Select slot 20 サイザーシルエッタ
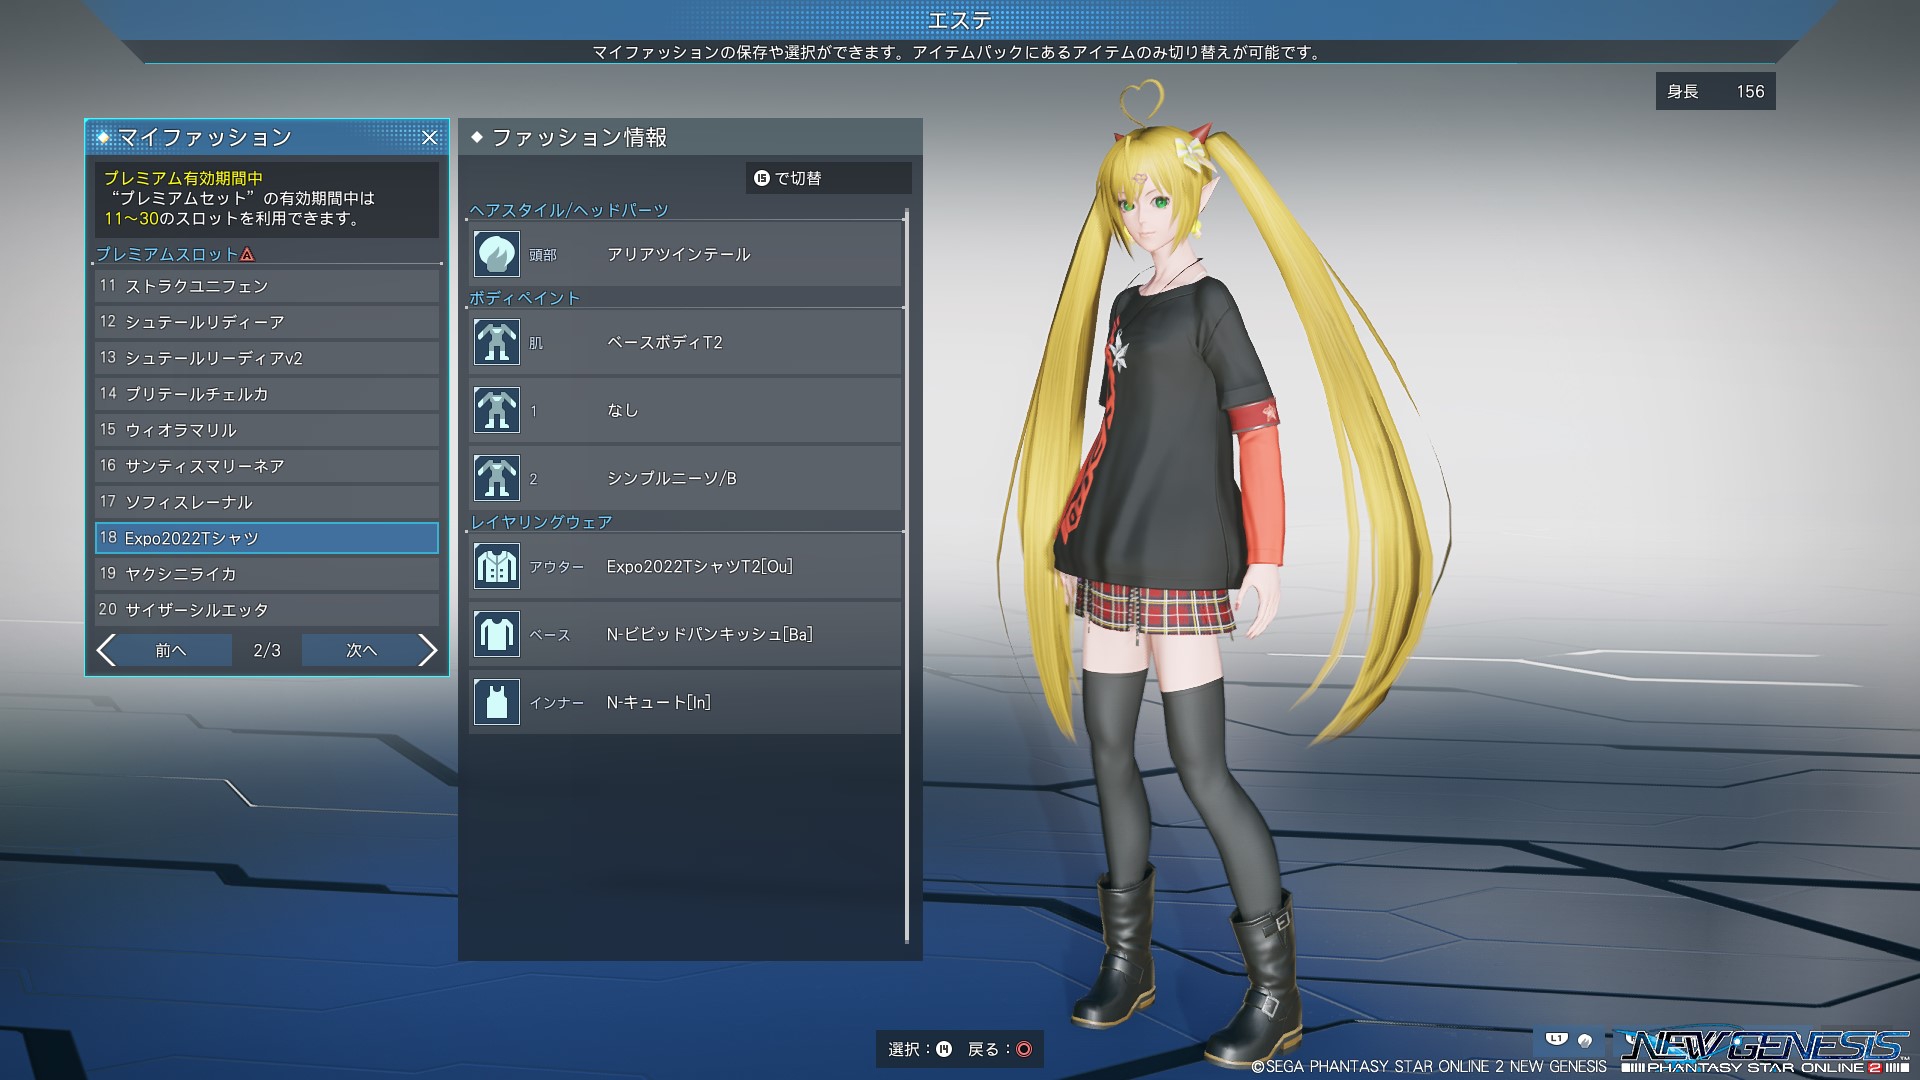The image size is (1920, 1080). [267, 610]
